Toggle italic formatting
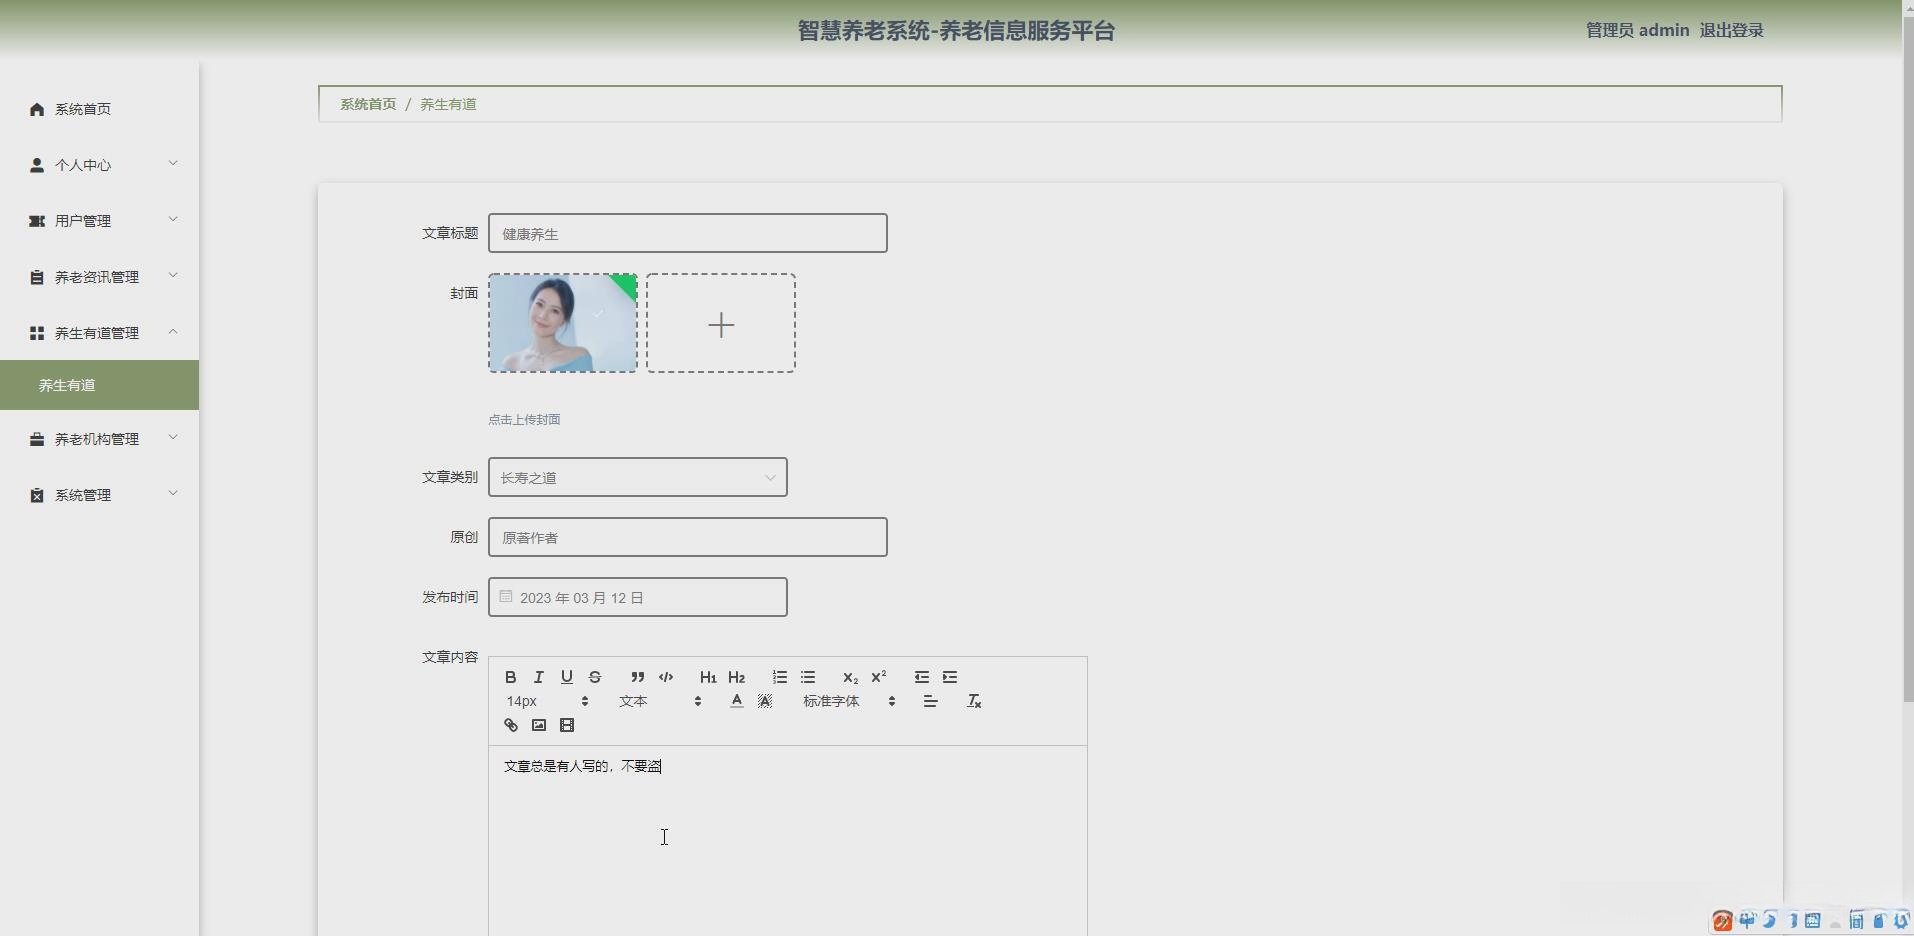Screen dimensions: 1914x936 (538, 677)
